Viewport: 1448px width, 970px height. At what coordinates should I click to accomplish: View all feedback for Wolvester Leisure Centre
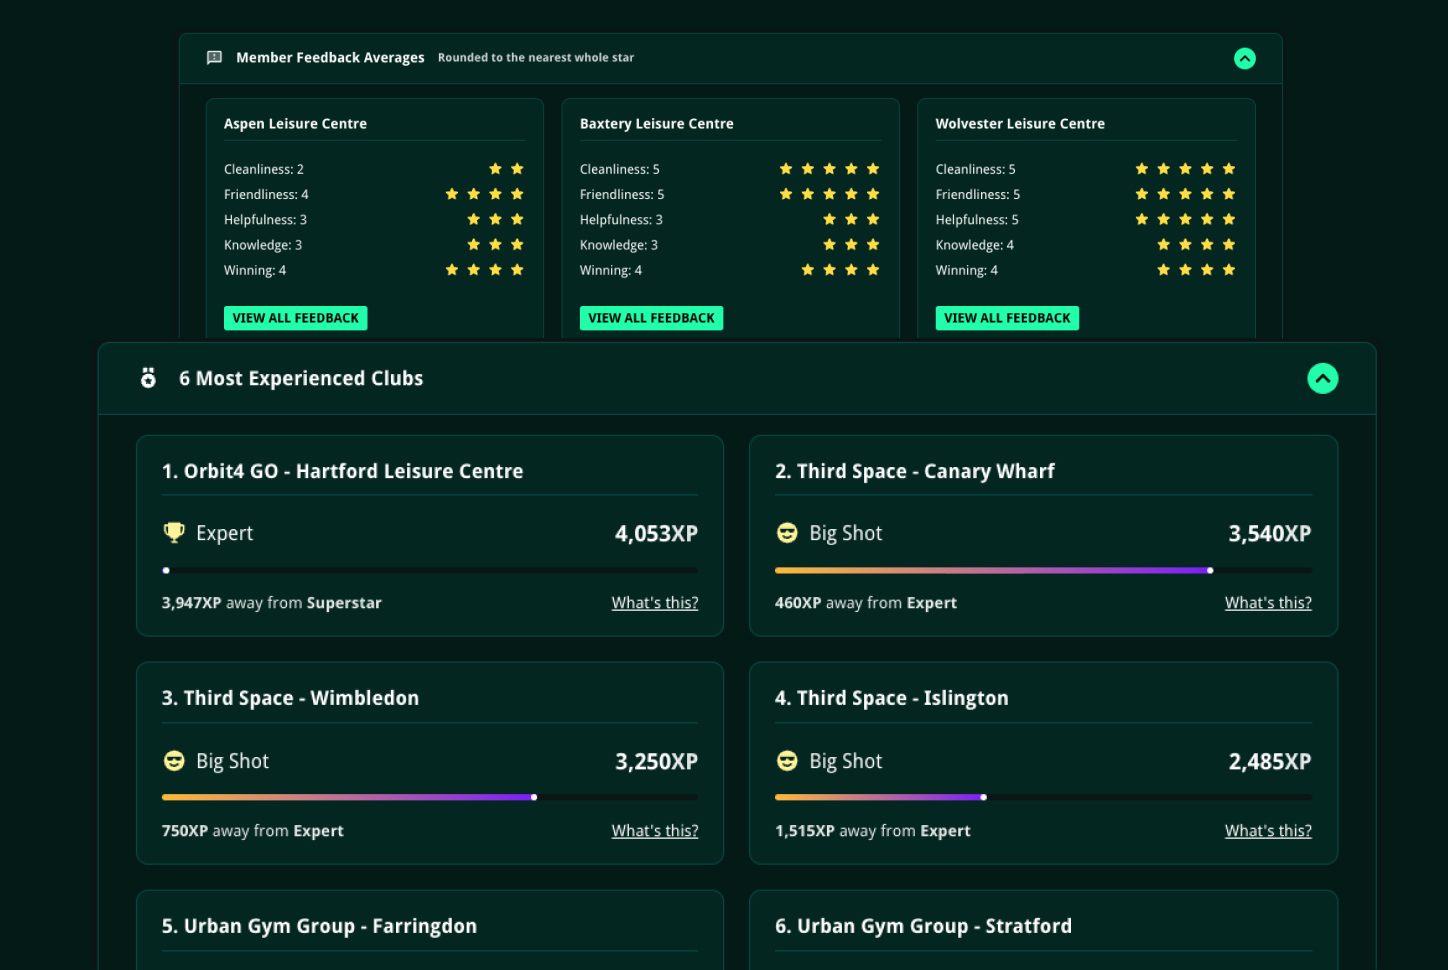click(x=1007, y=318)
